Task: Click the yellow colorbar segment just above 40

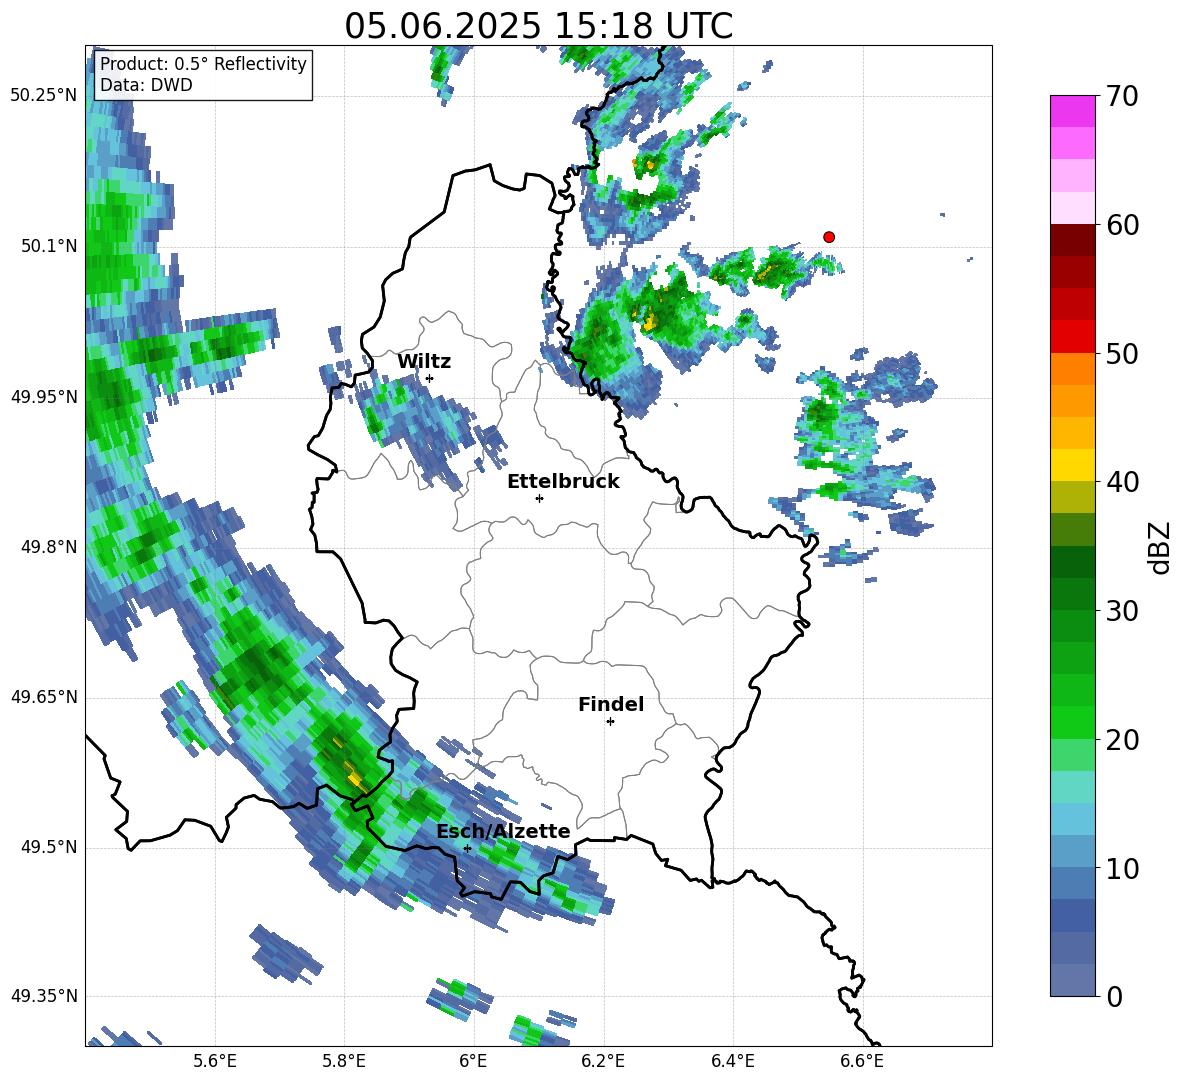Action: [x=1072, y=465]
